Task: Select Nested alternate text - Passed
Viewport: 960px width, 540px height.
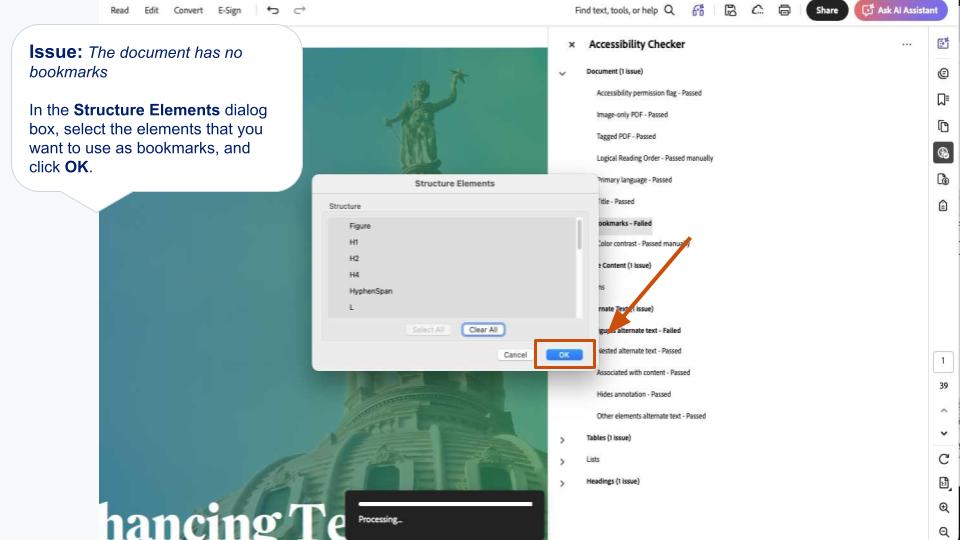Action: point(639,351)
